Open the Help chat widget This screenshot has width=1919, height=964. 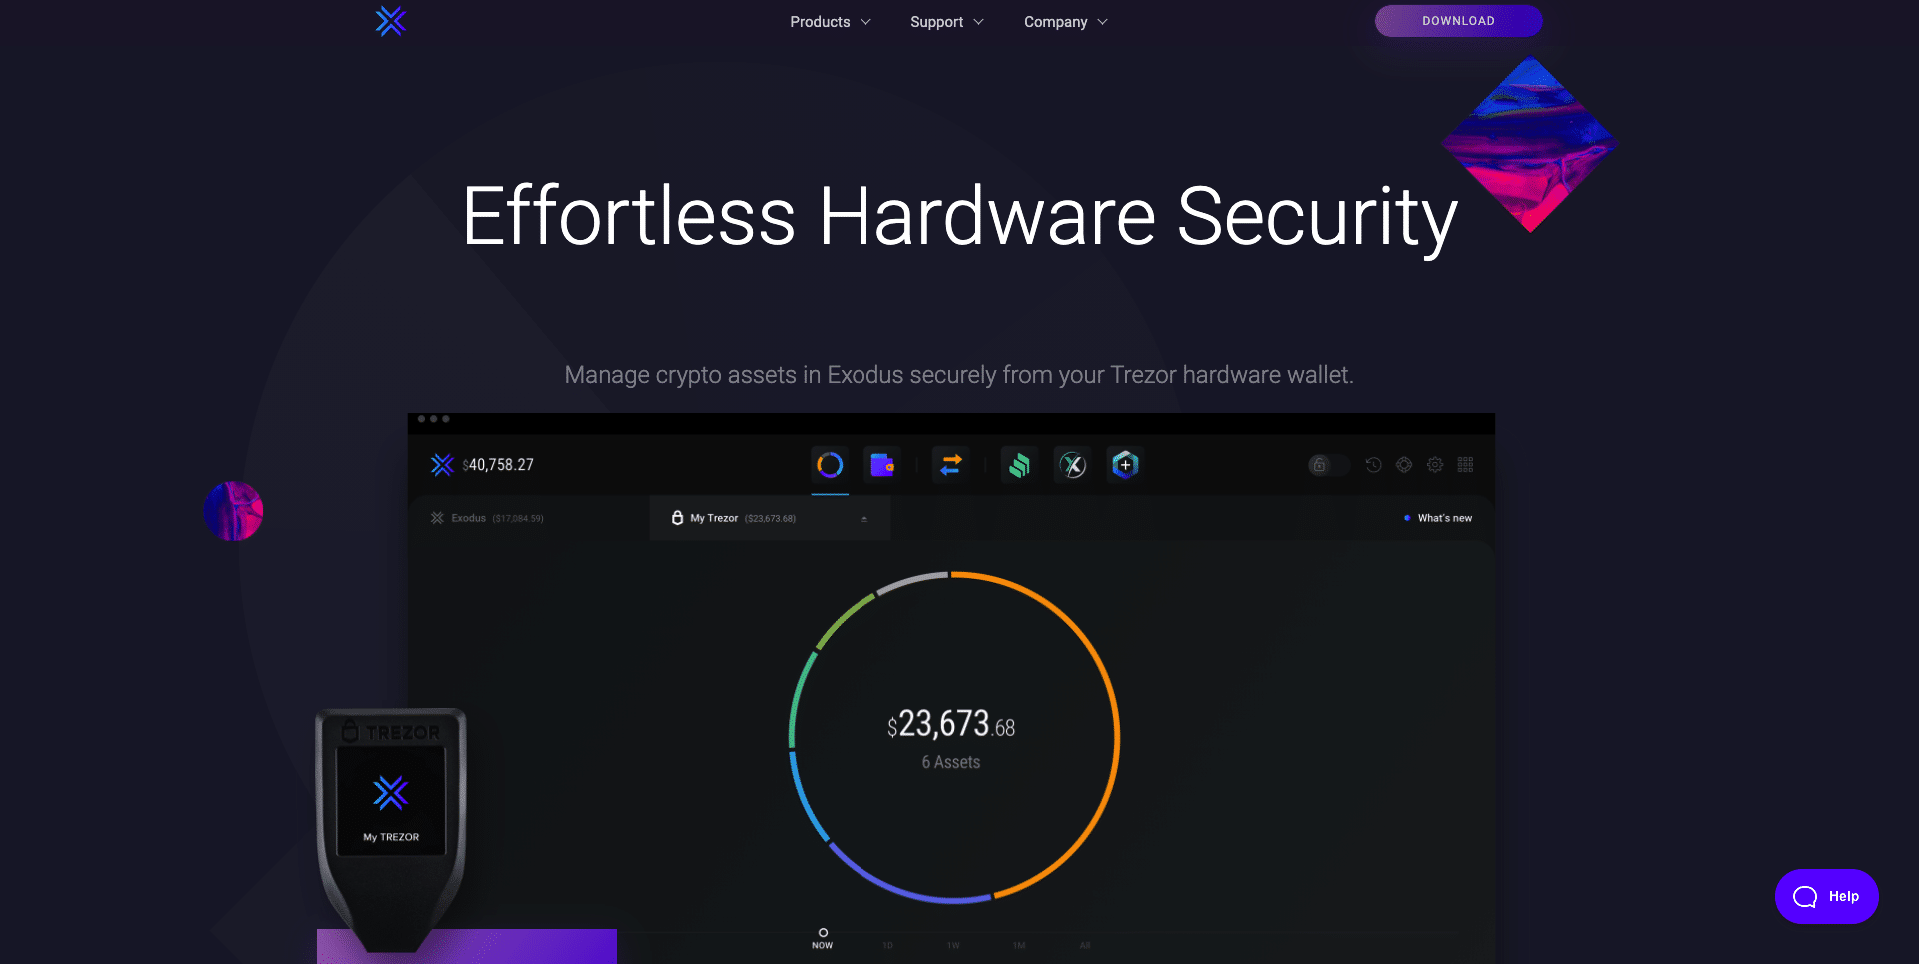[1826, 896]
